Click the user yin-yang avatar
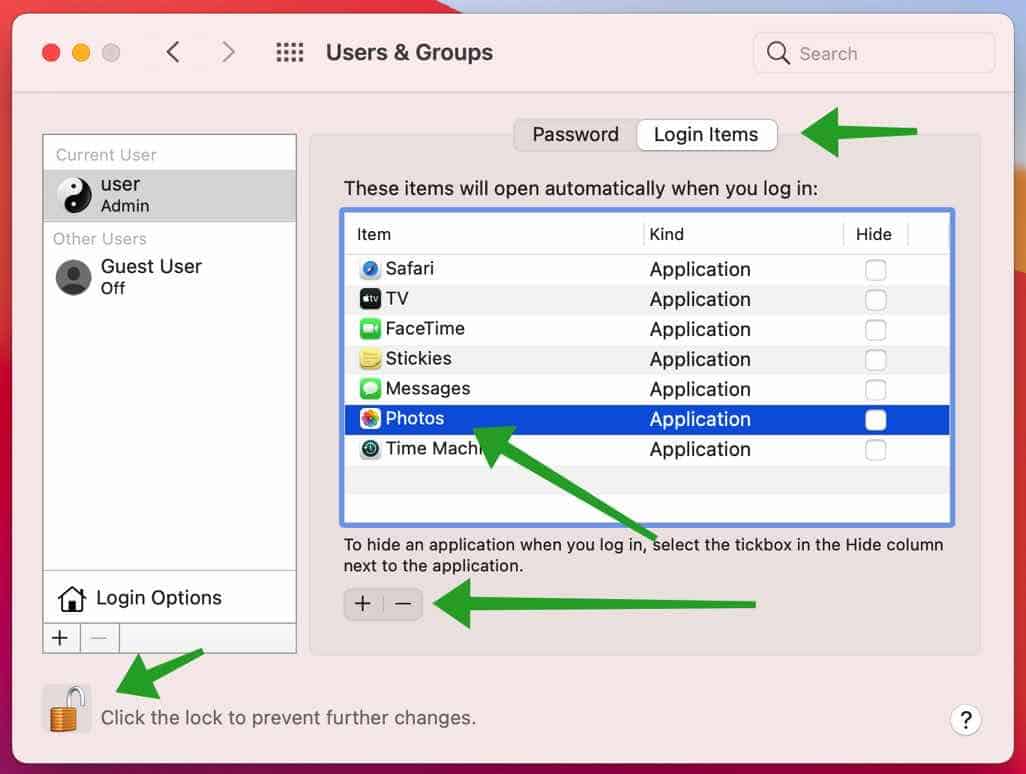1026x774 pixels. coord(74,195)
